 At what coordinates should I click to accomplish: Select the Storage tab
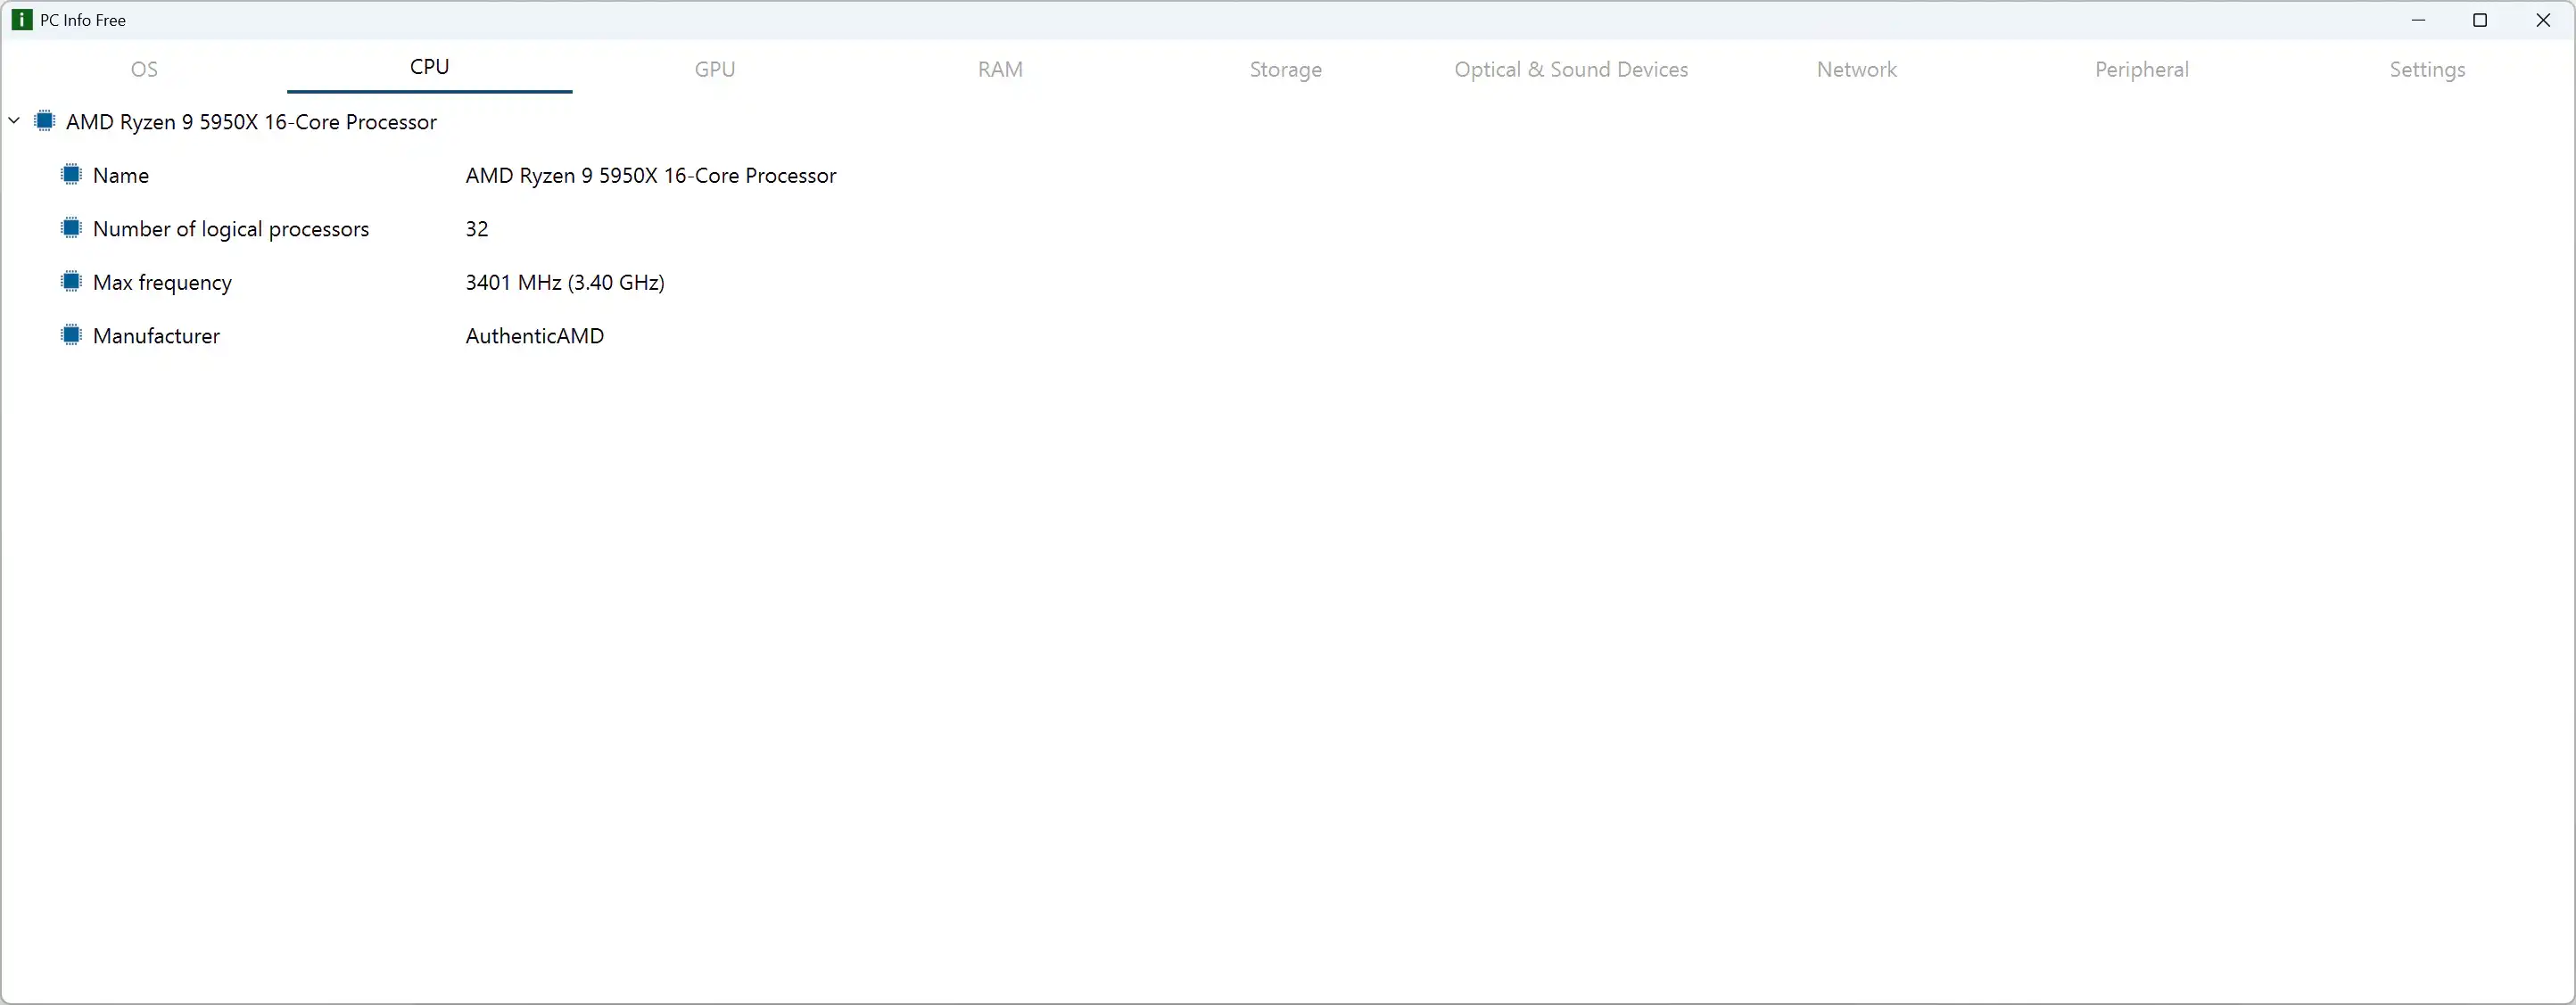point(1285,69)
